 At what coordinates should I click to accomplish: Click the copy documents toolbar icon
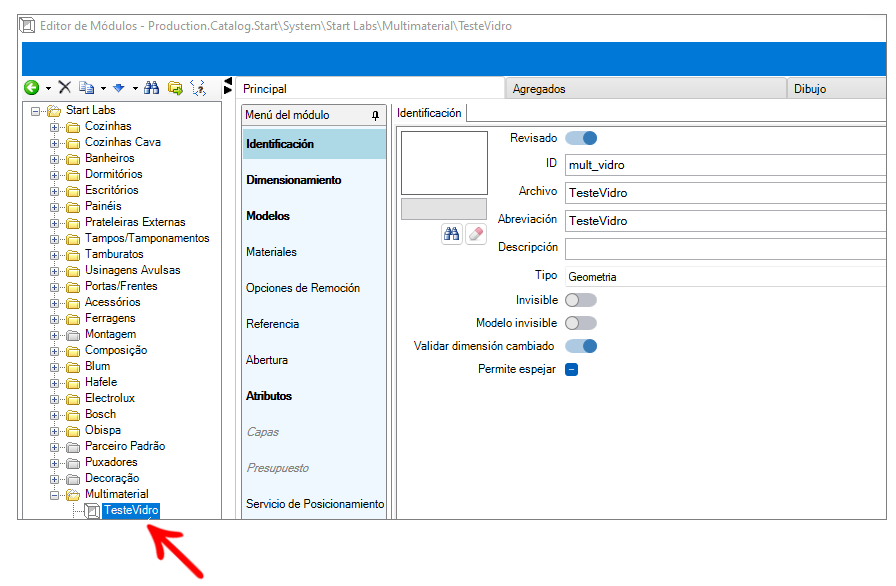[87, 88]
